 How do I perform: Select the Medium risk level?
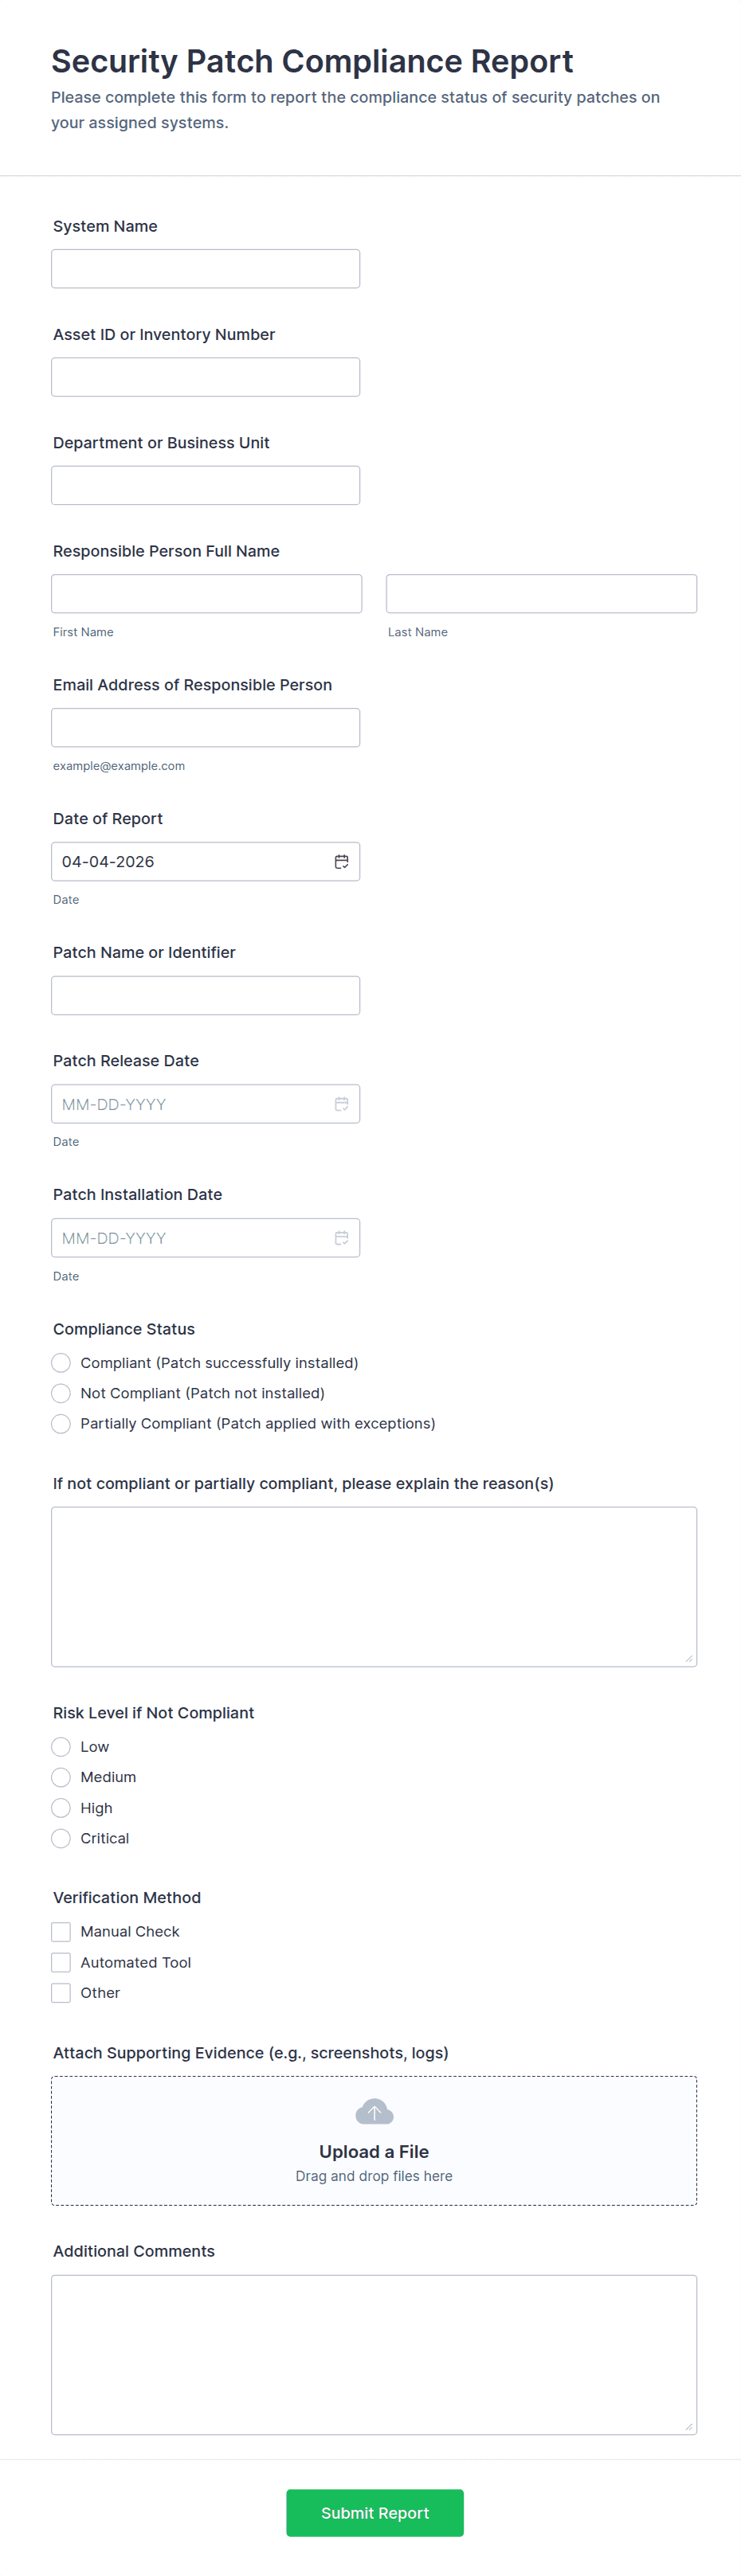(61, 1777)
